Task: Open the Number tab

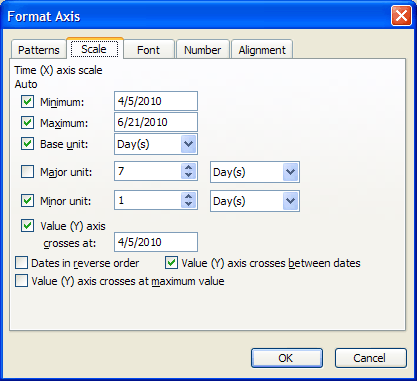Action: tap(203, 50)
